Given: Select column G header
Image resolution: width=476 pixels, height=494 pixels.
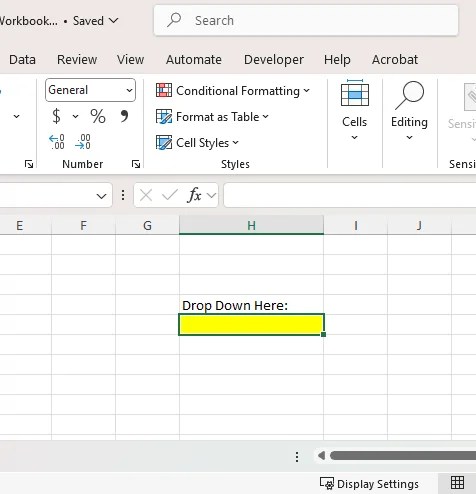Looking at the screenshot, I should [147, 225].
